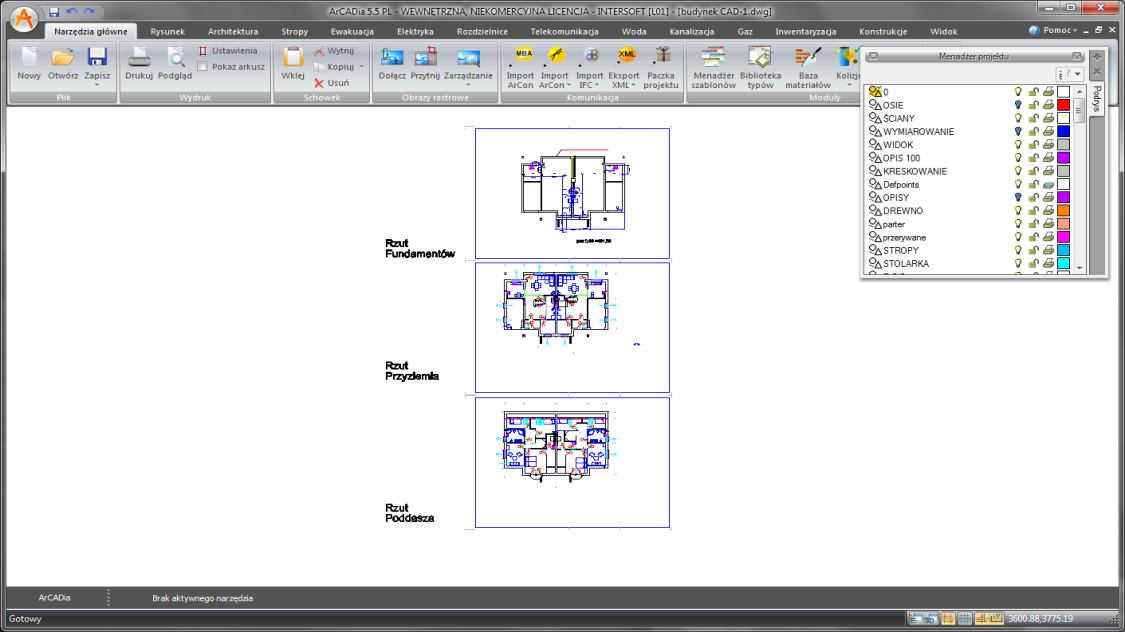
Task: Toggle visibility bulb of WYMIAROWANIE layer
Action: click(1017, 131)
